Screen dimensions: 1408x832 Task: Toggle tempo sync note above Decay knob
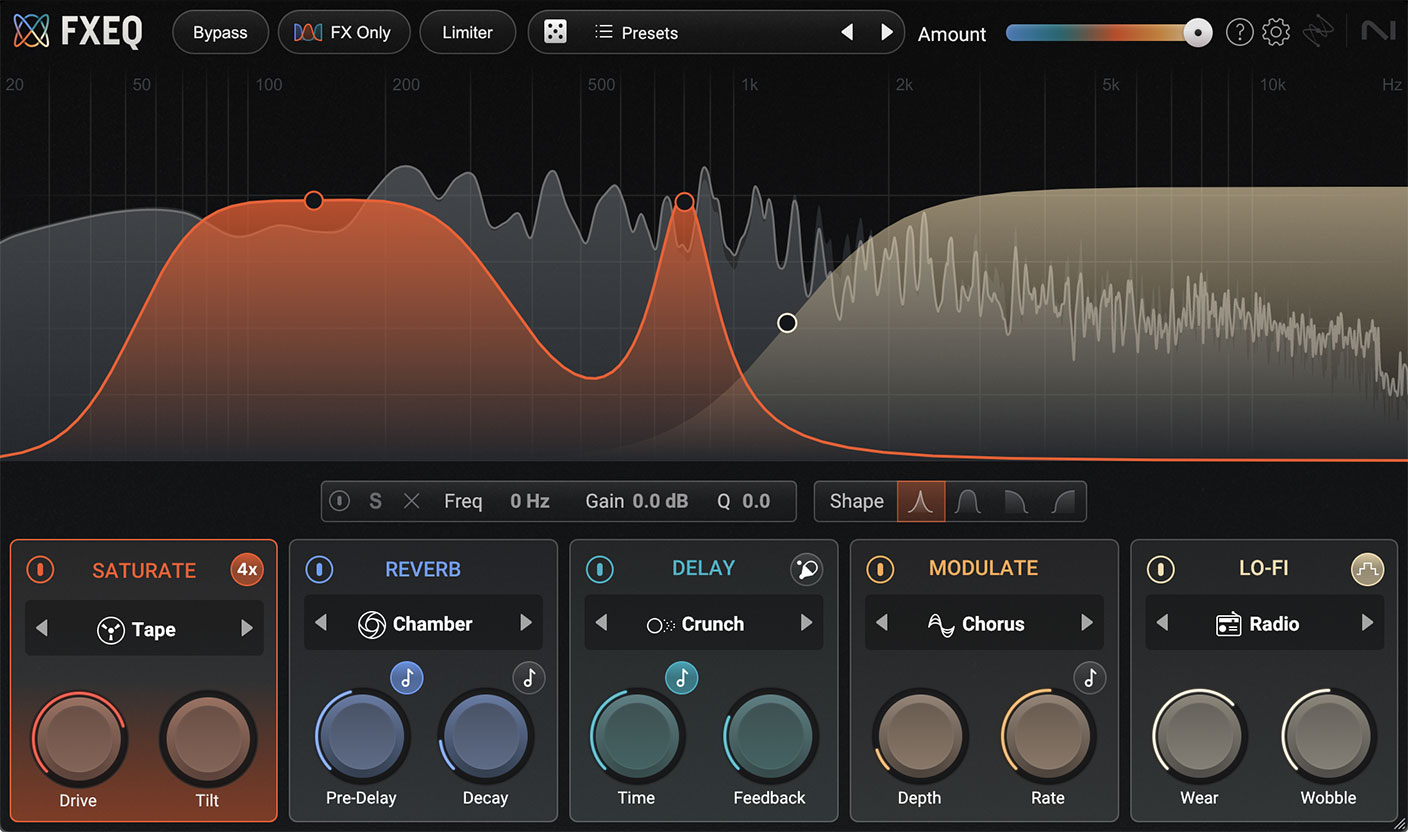click(529, 678)
